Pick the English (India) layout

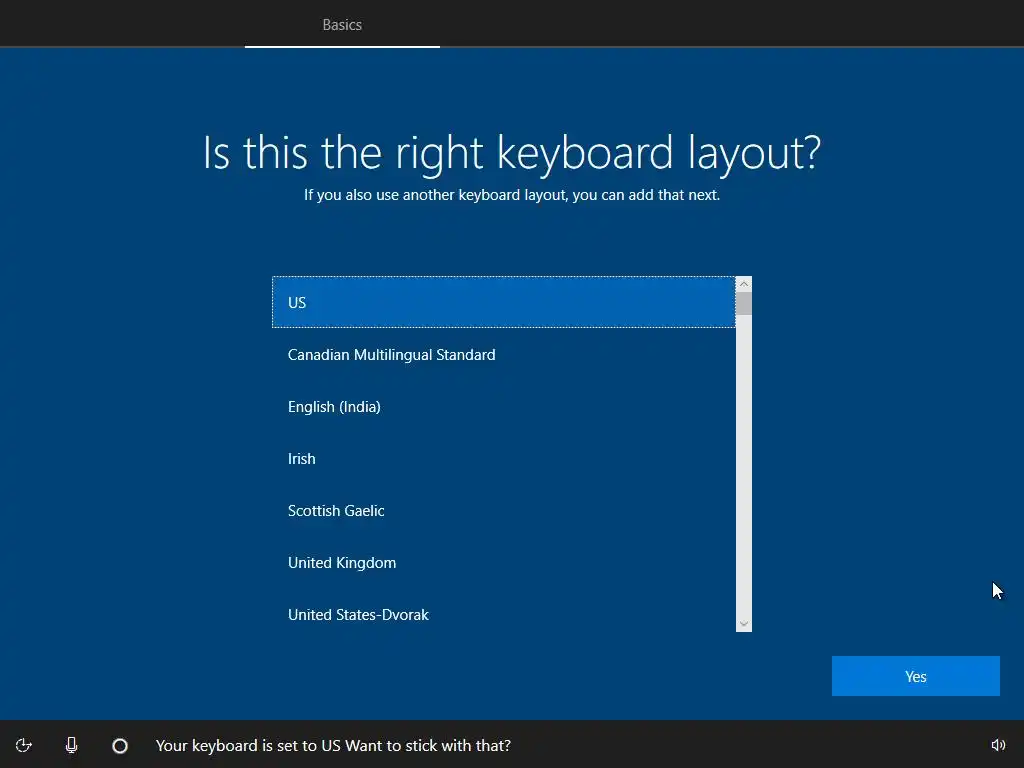(504, 407)
